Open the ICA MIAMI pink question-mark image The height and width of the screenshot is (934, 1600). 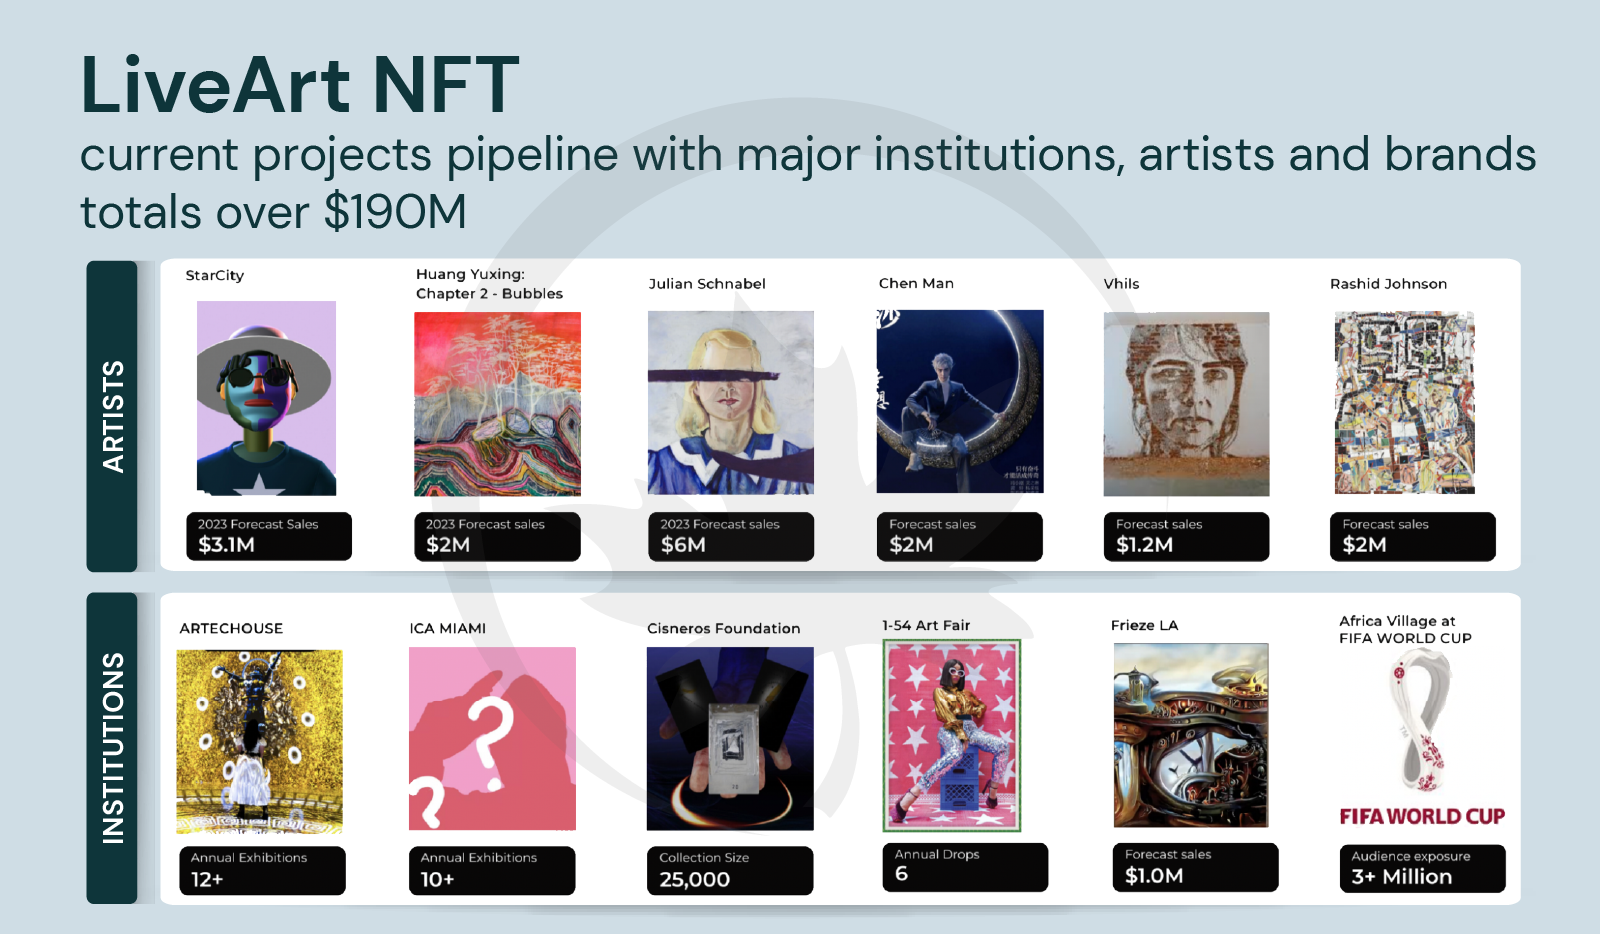[x=492, y=738]
